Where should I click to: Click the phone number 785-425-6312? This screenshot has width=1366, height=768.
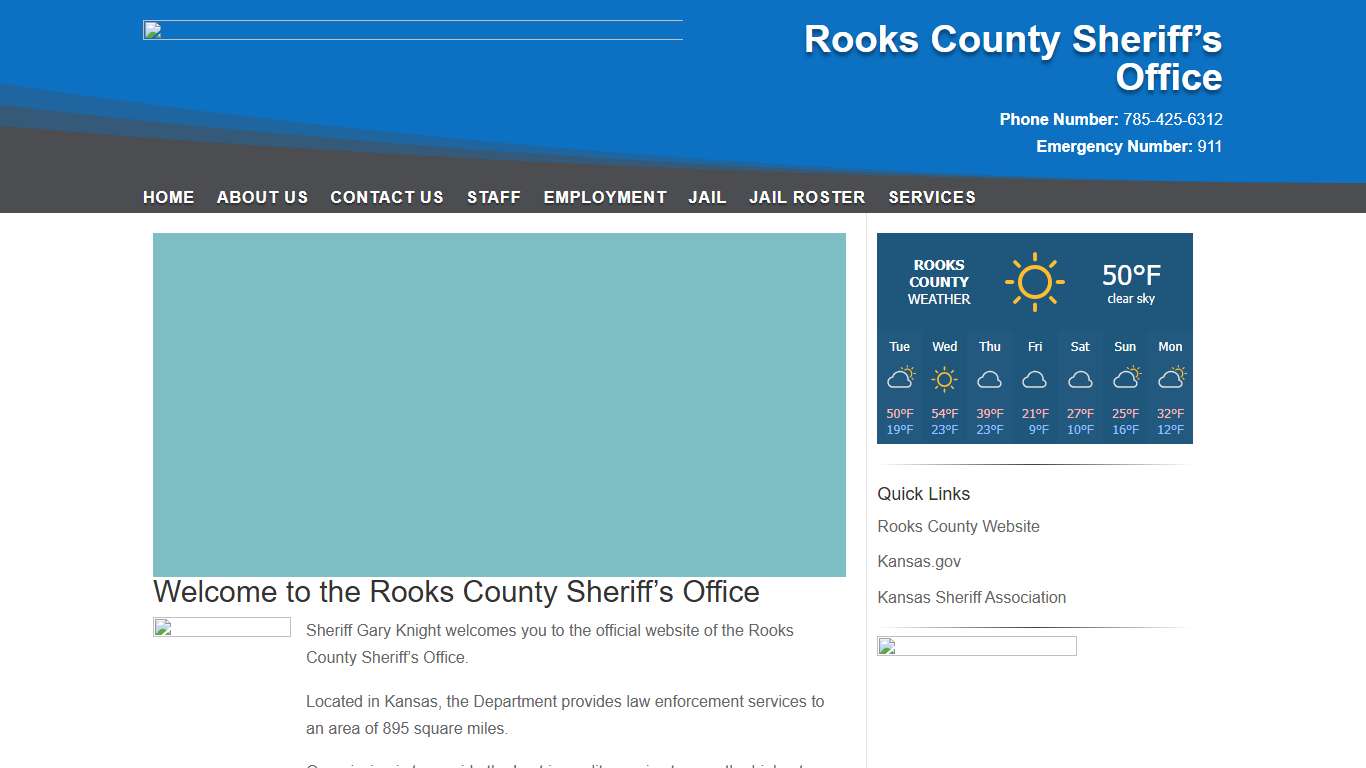(x=1172, y=119)
